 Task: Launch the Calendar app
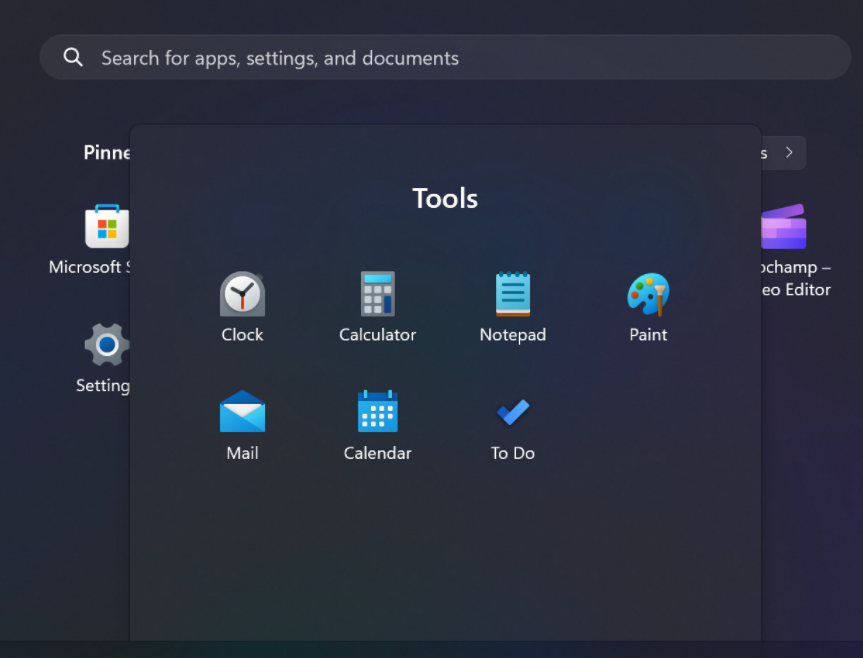(x=378, y=412)
